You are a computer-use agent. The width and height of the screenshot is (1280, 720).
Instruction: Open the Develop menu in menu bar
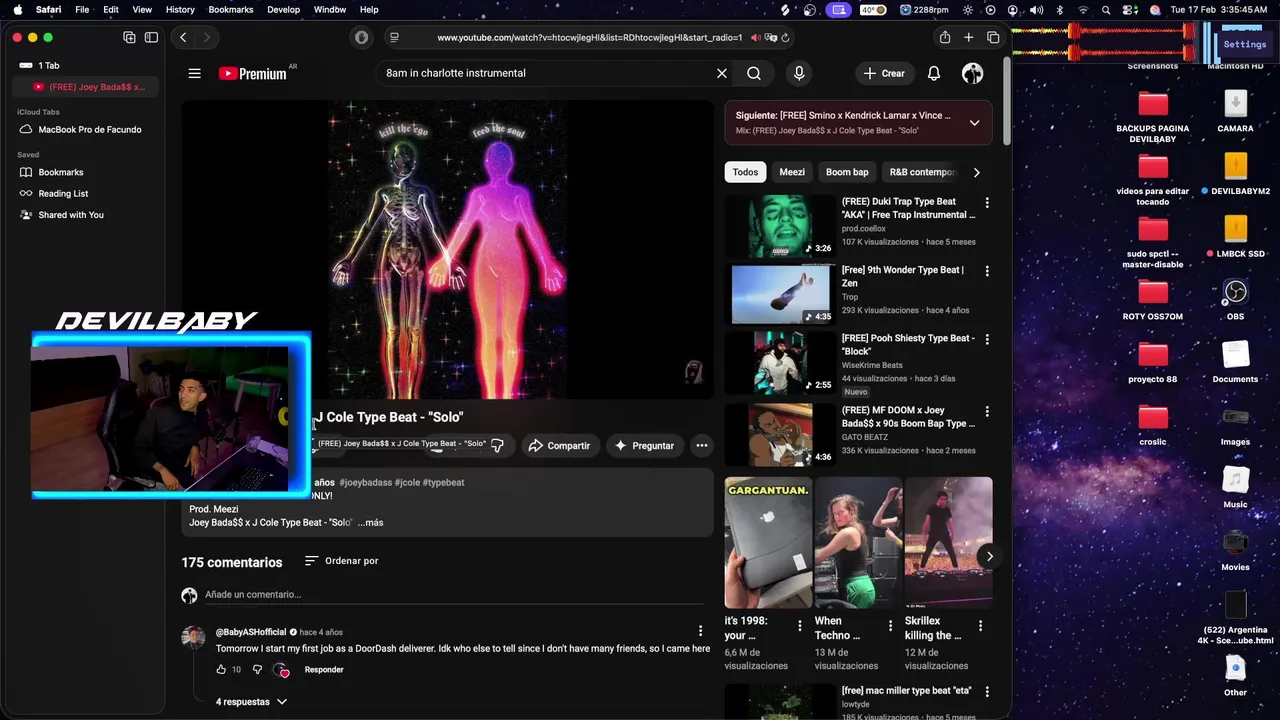coord(283,9)
